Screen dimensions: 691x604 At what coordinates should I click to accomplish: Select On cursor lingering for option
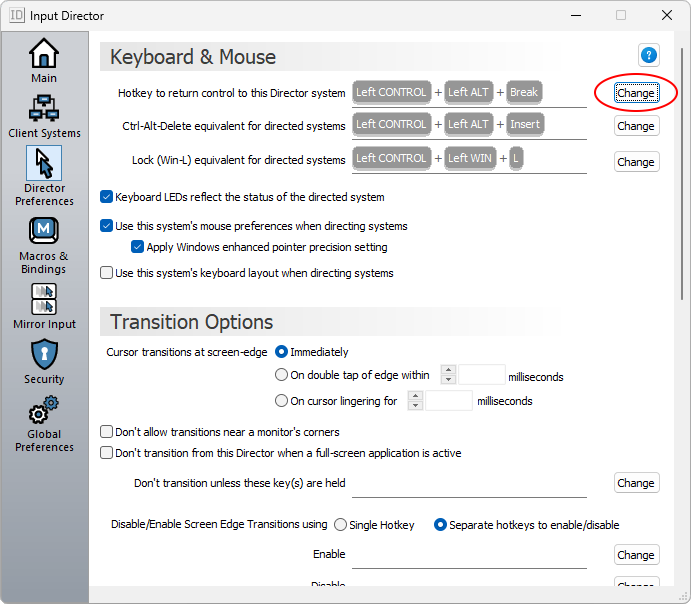point(281,401)
